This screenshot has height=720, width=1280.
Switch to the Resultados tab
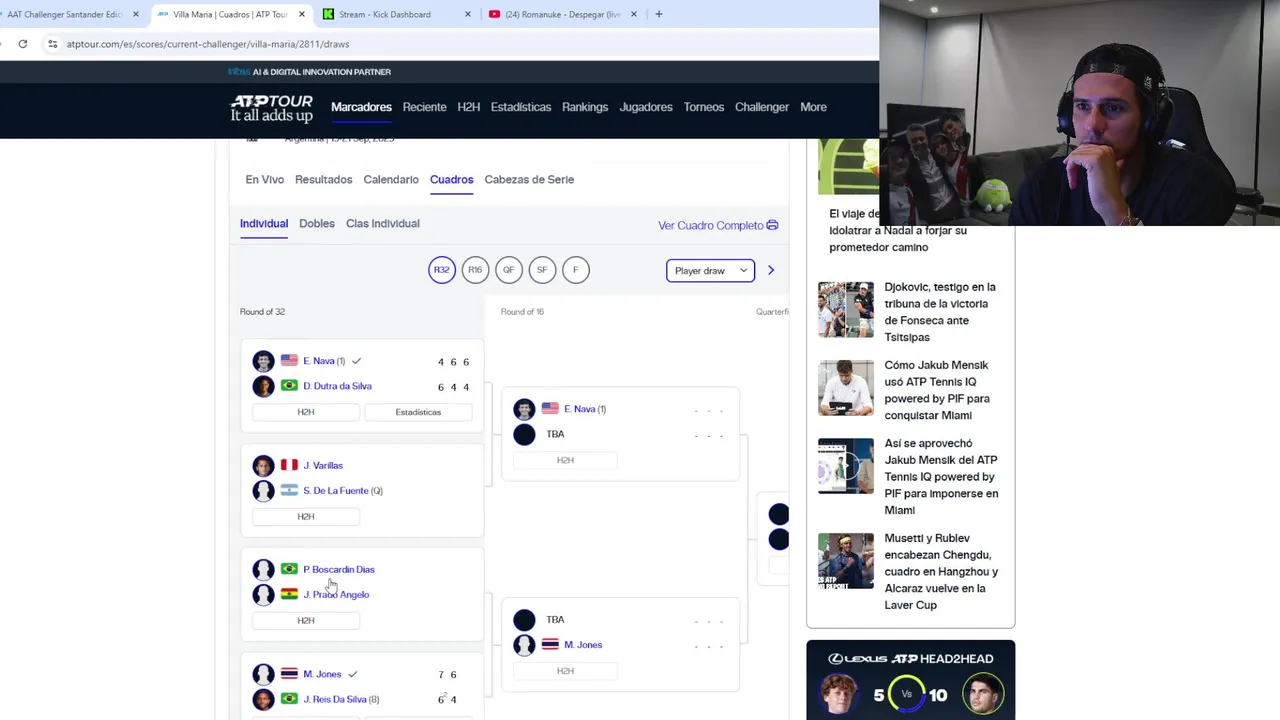click(x=323, y=179)
